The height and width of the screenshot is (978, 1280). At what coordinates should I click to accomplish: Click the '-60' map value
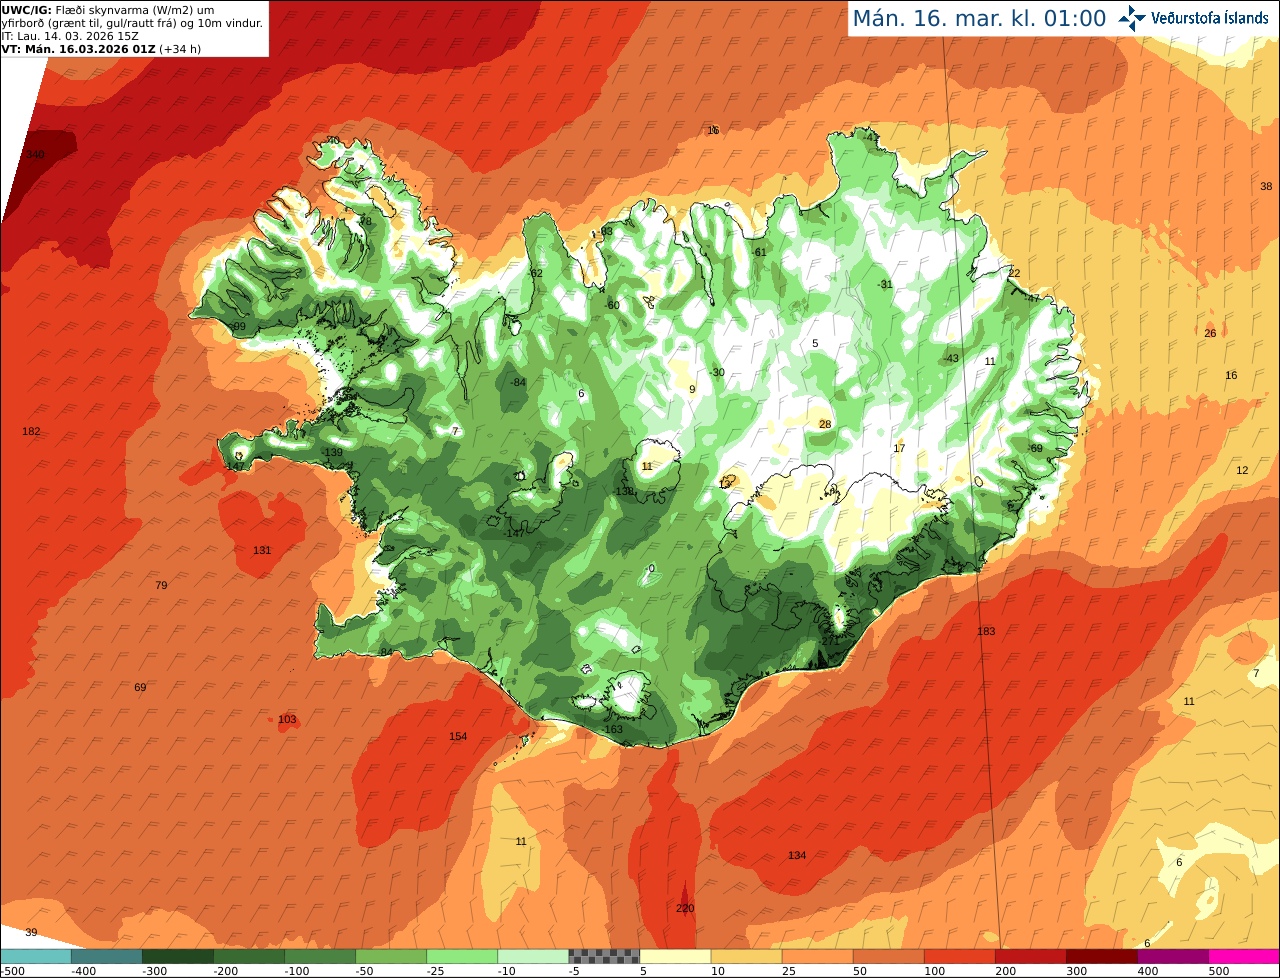pyautogui.click(x=612, y=306)
